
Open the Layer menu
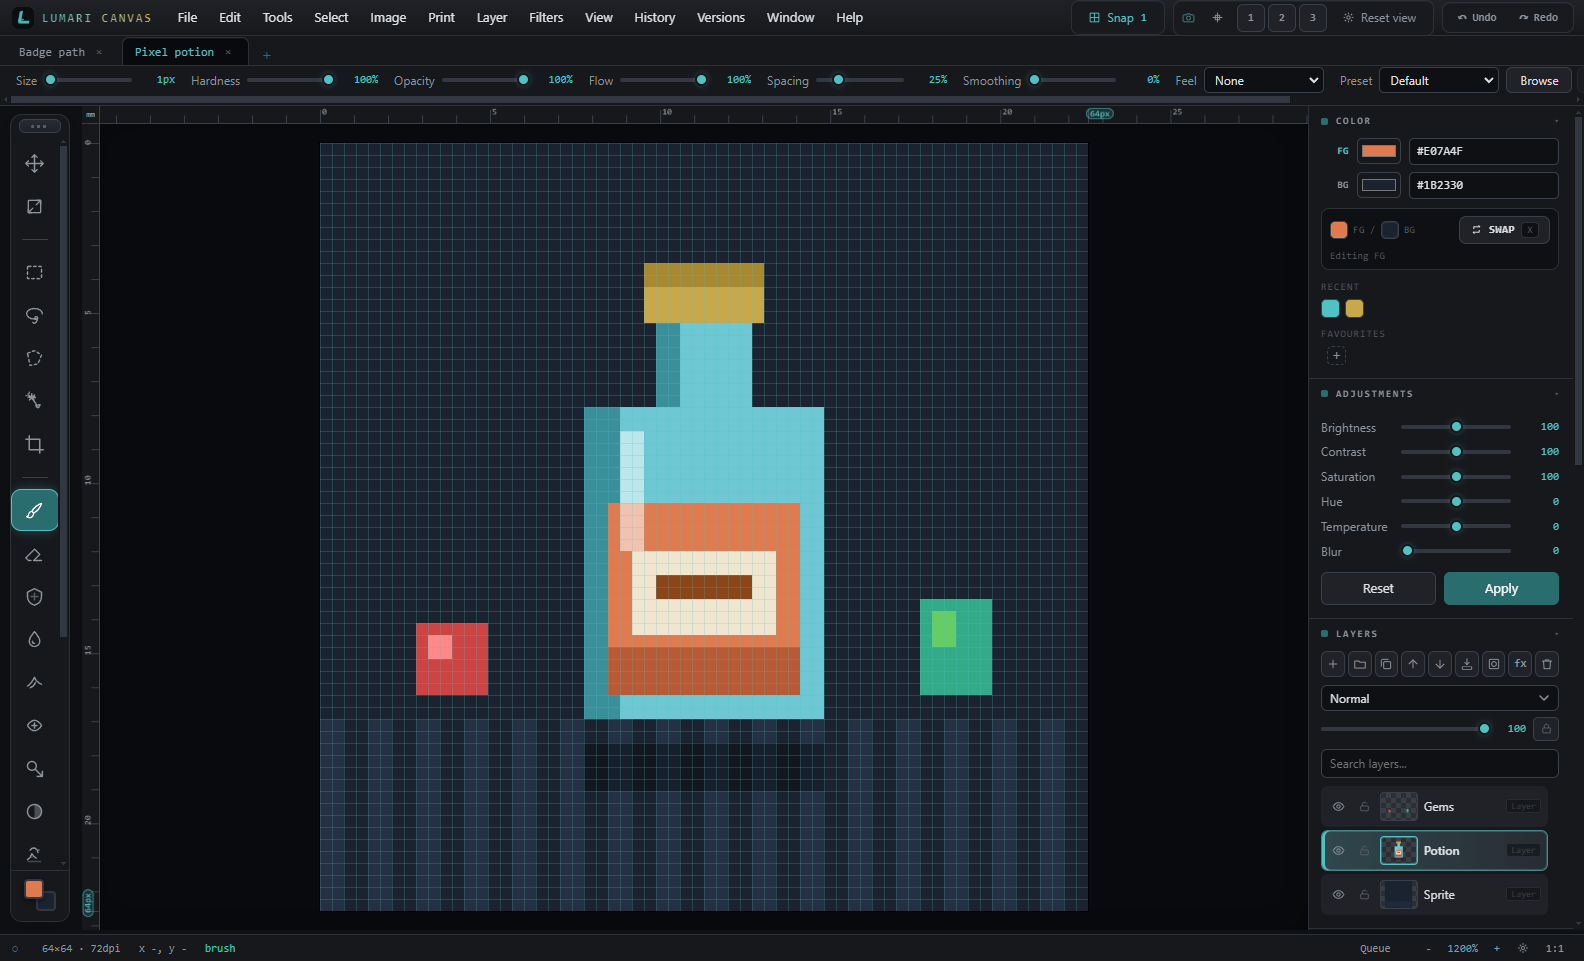492,18
